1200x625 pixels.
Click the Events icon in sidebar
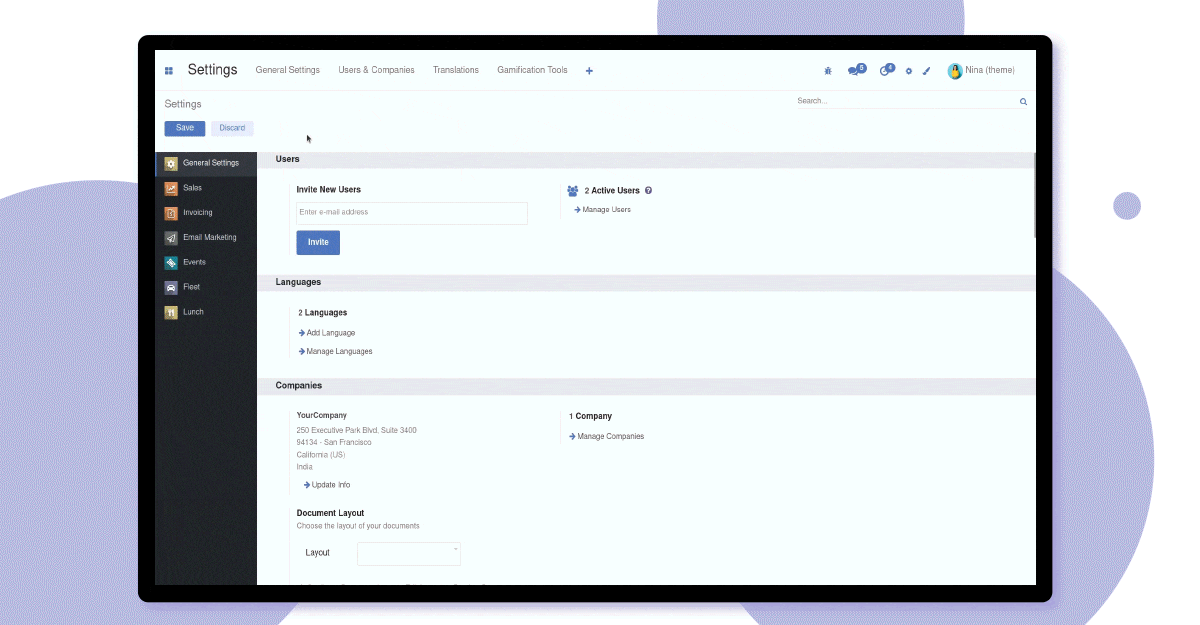pyautogui.click(x=171, y=263)
